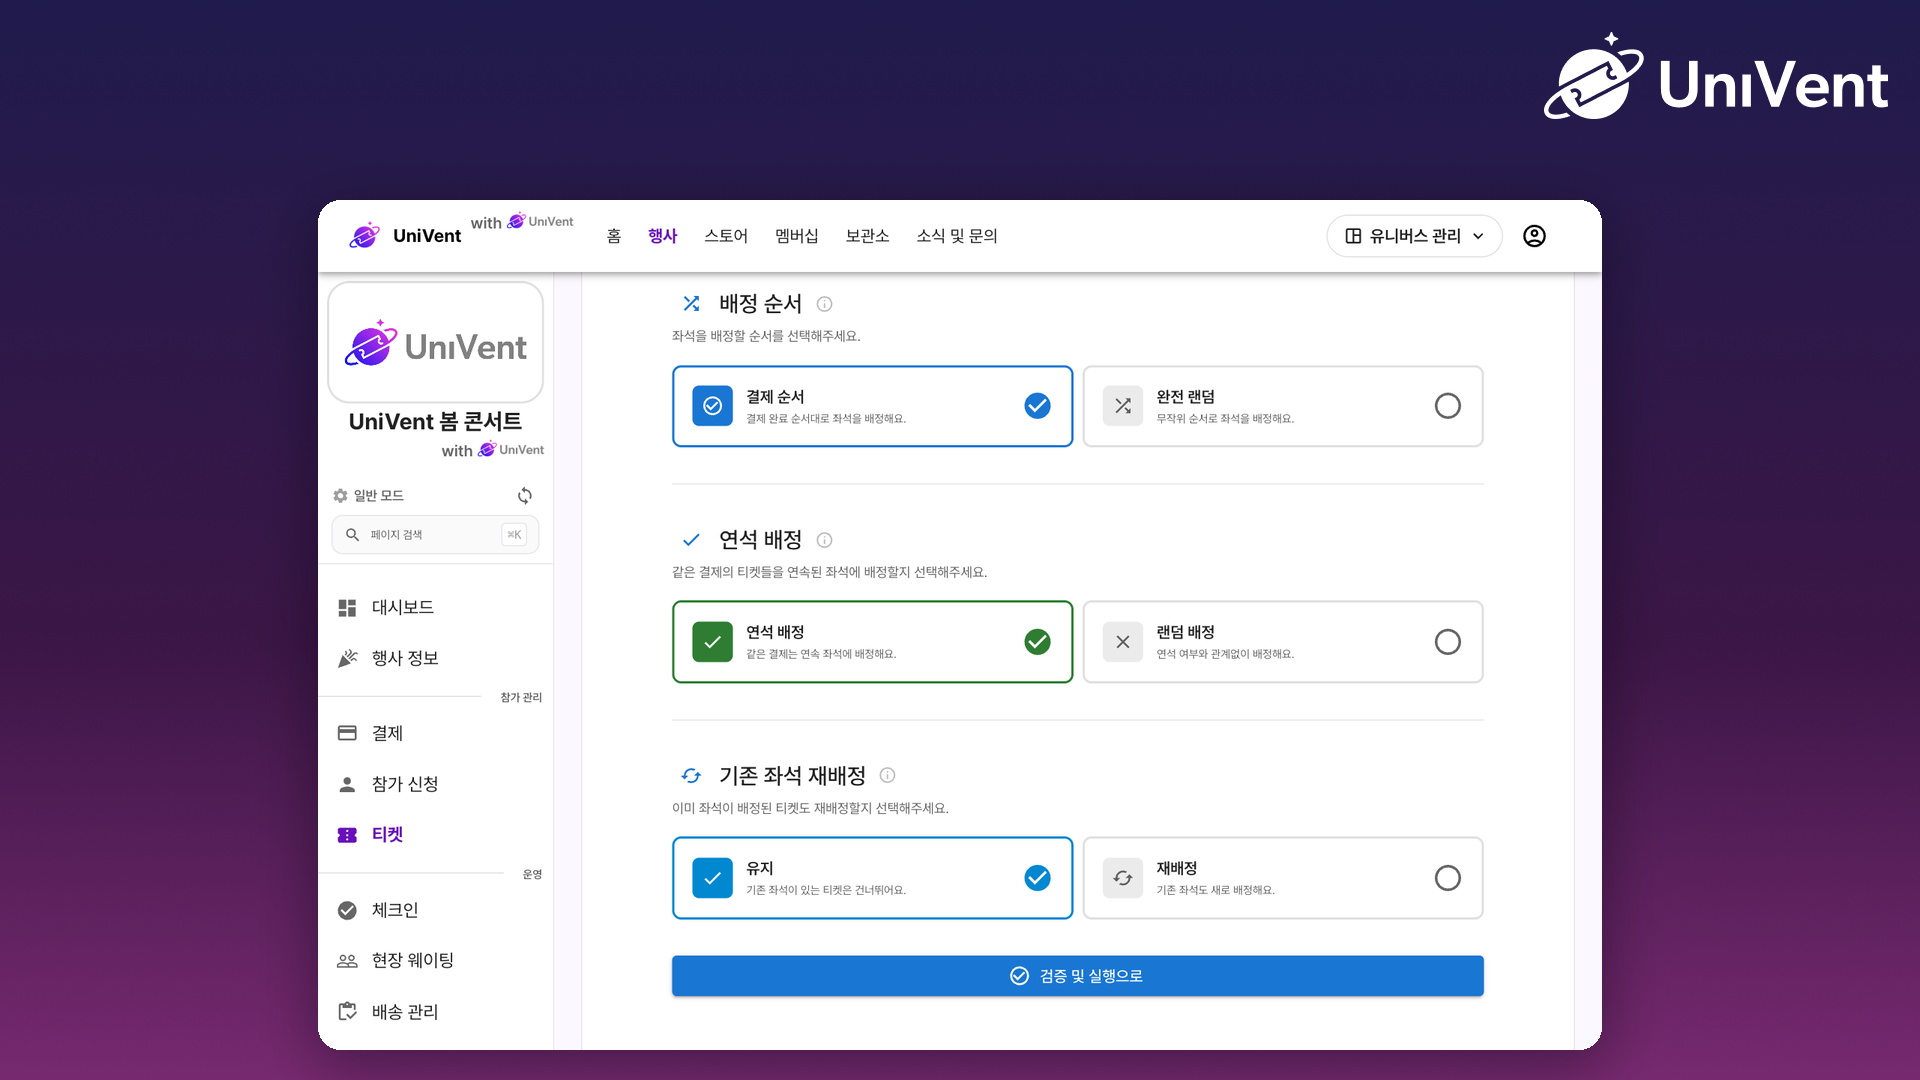Image resolution: width=1920 pixels, height=1080 pixels.
Task: Click the credit card icon for 결제
Action: [x=347, y=733]
